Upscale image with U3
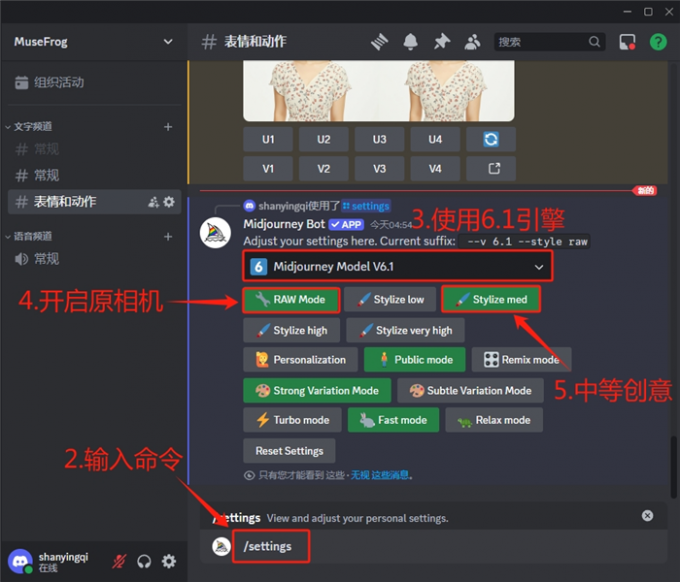The width and height of the screenshot is (680, 582). (x=379, y=139)
